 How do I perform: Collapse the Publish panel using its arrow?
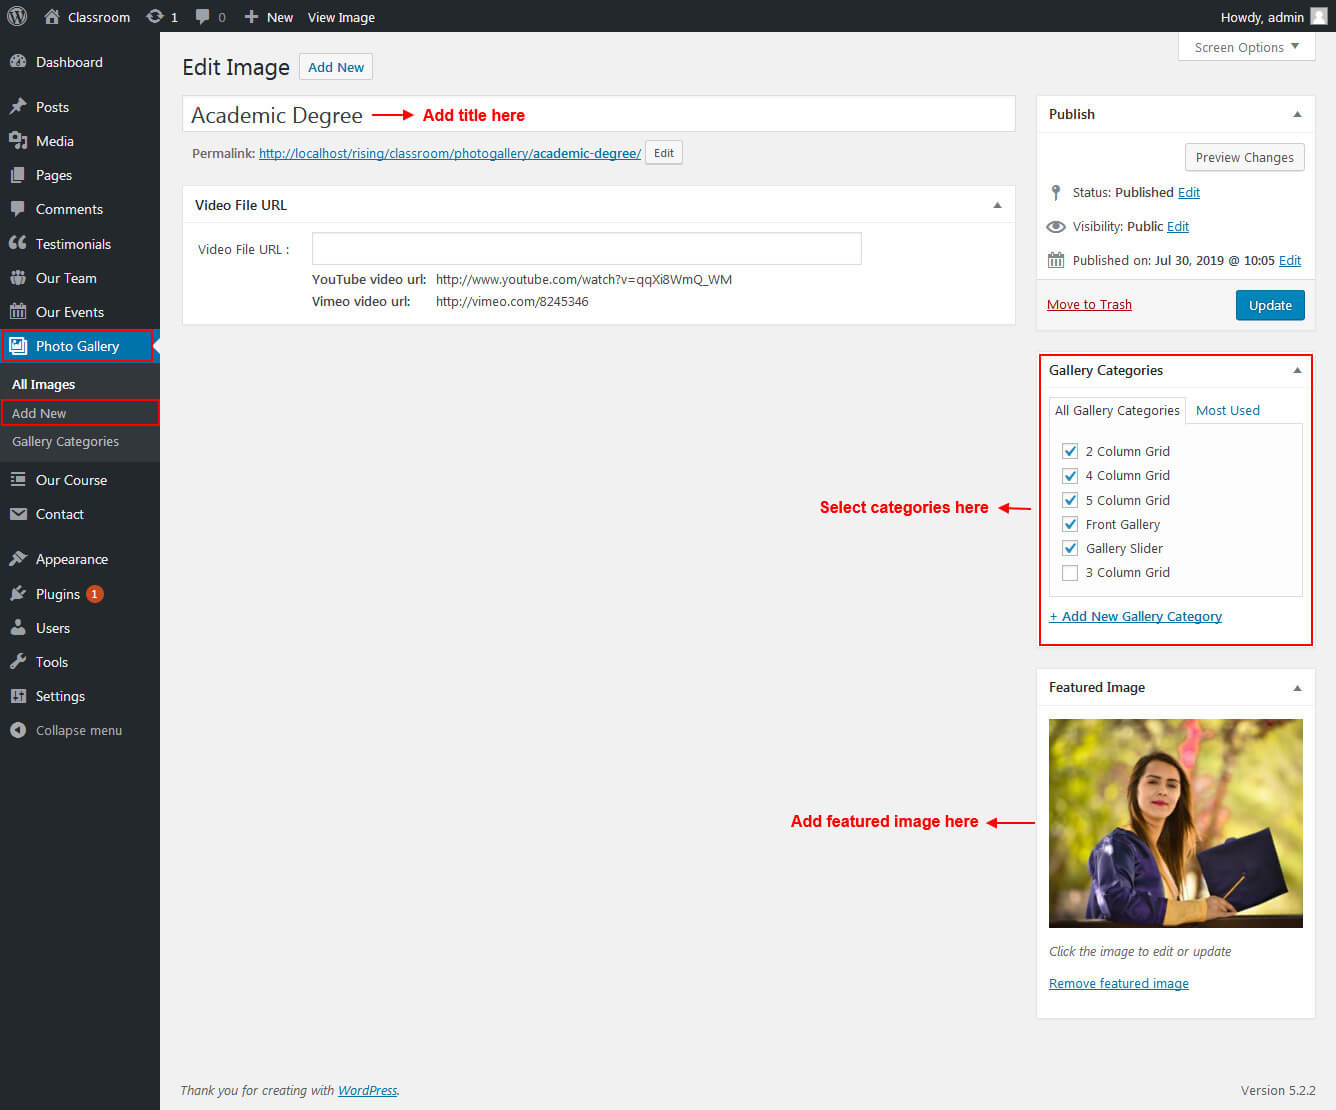[1297, 114]
